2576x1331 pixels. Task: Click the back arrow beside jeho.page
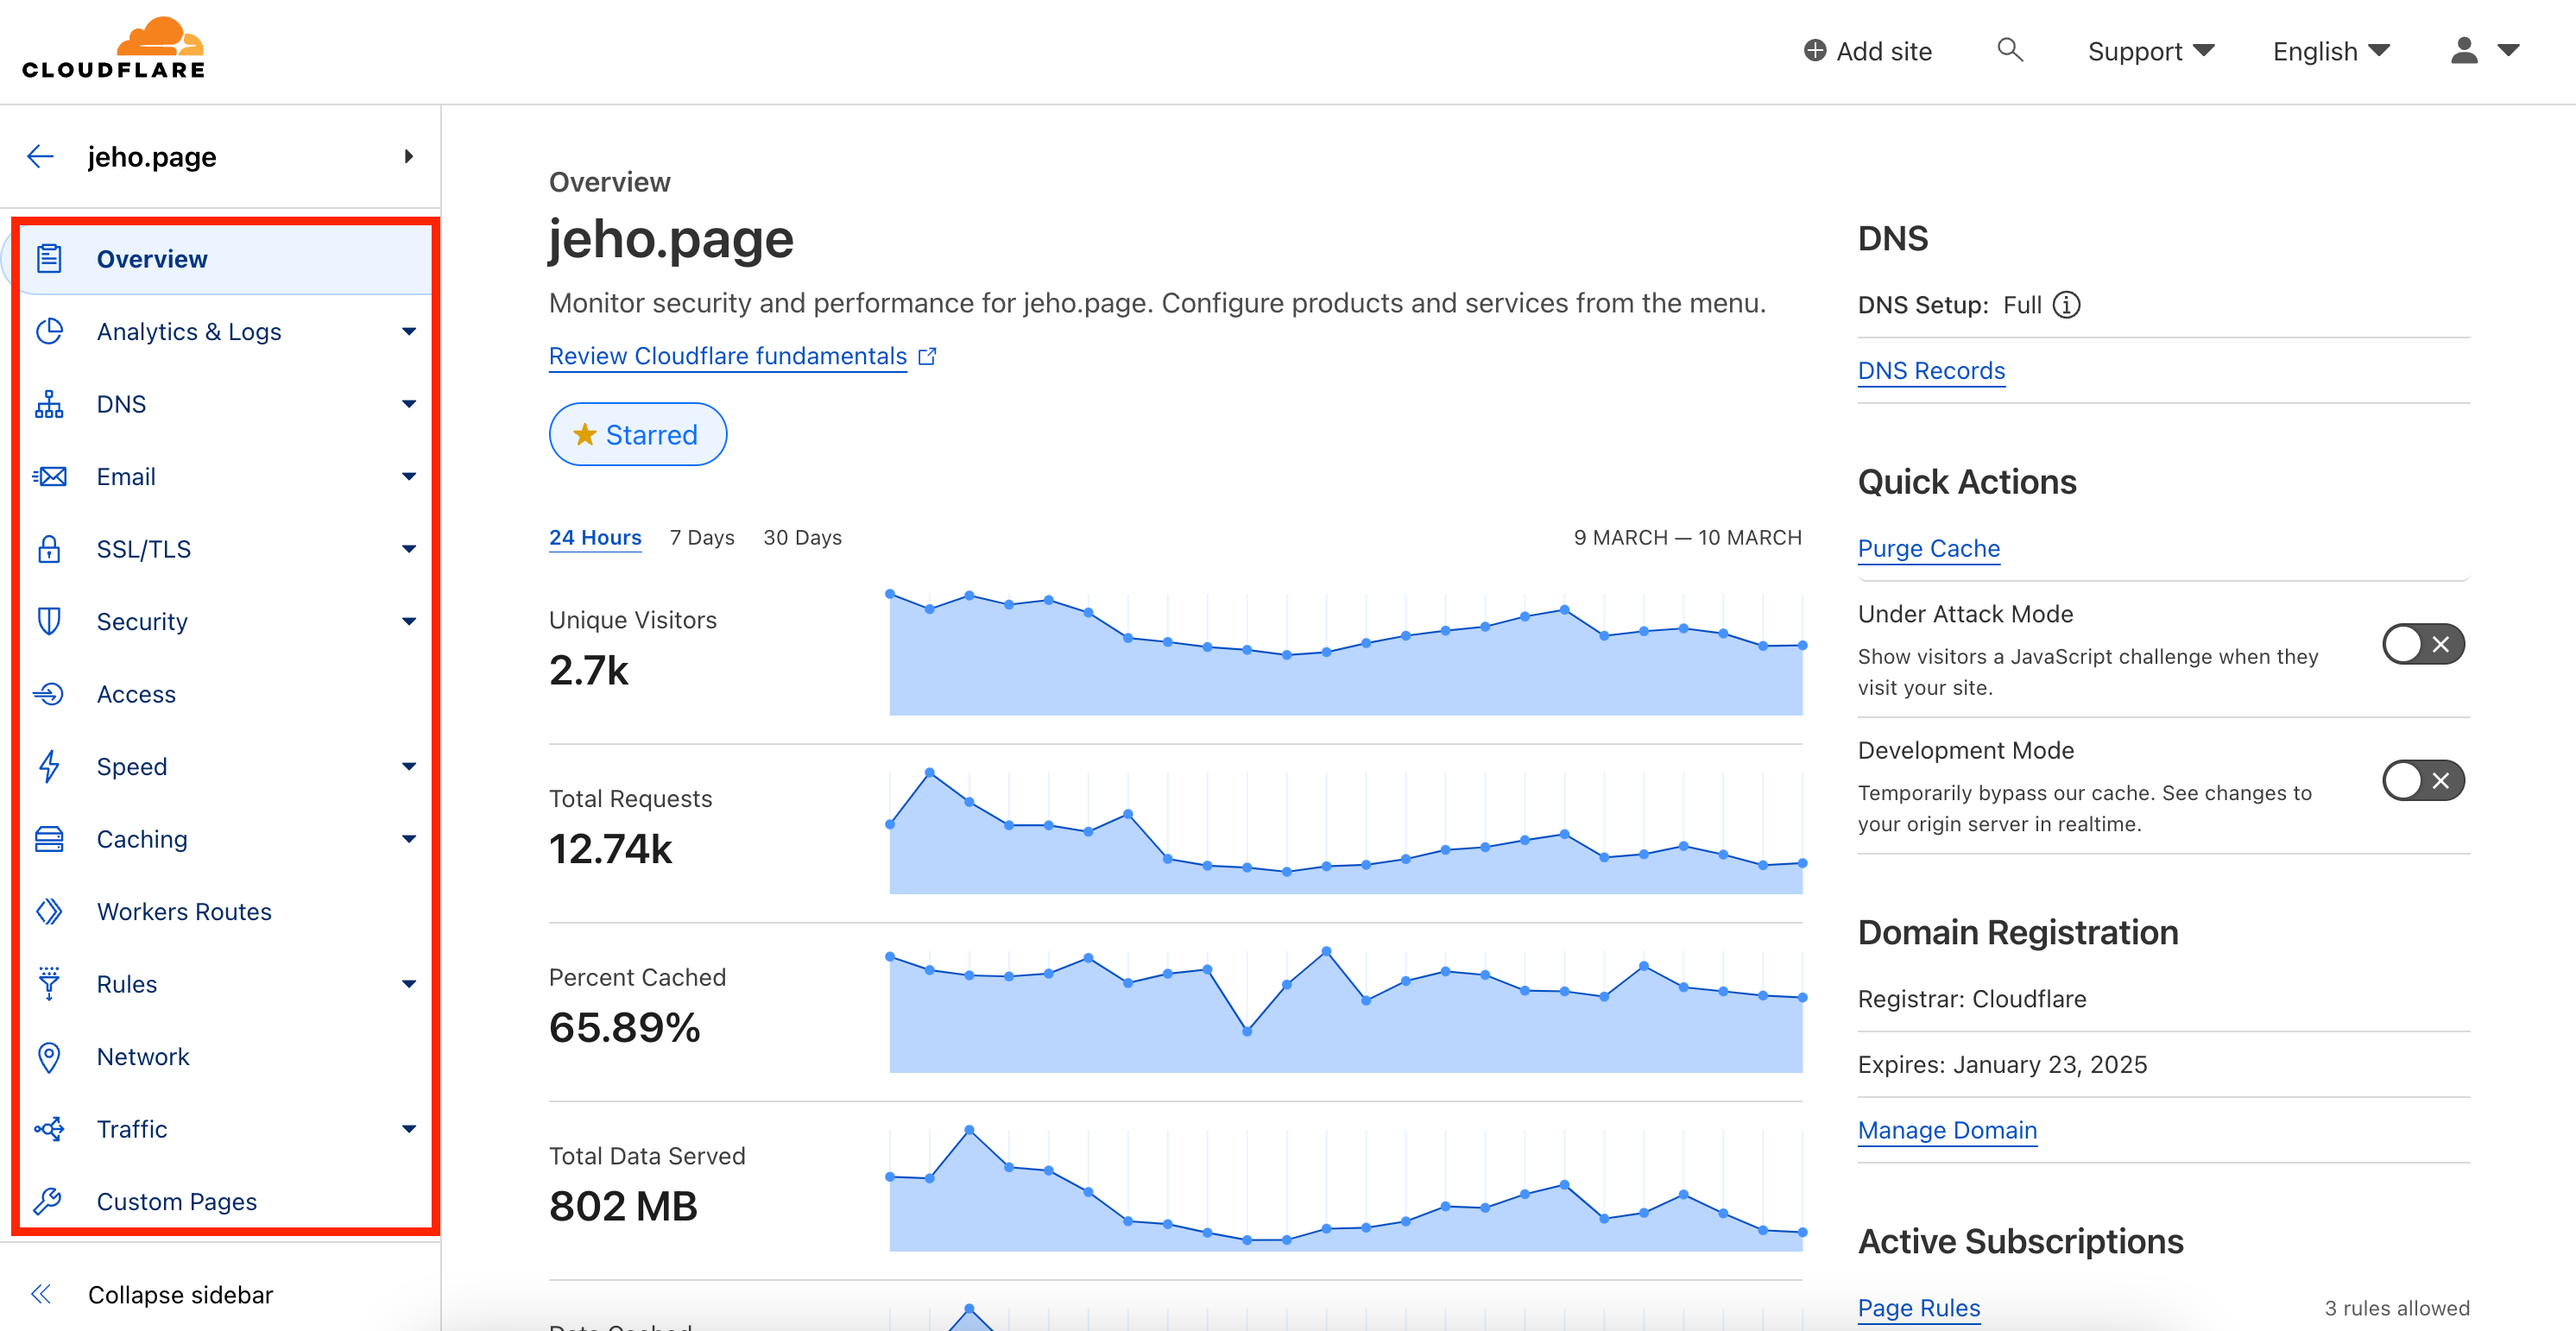40,156
